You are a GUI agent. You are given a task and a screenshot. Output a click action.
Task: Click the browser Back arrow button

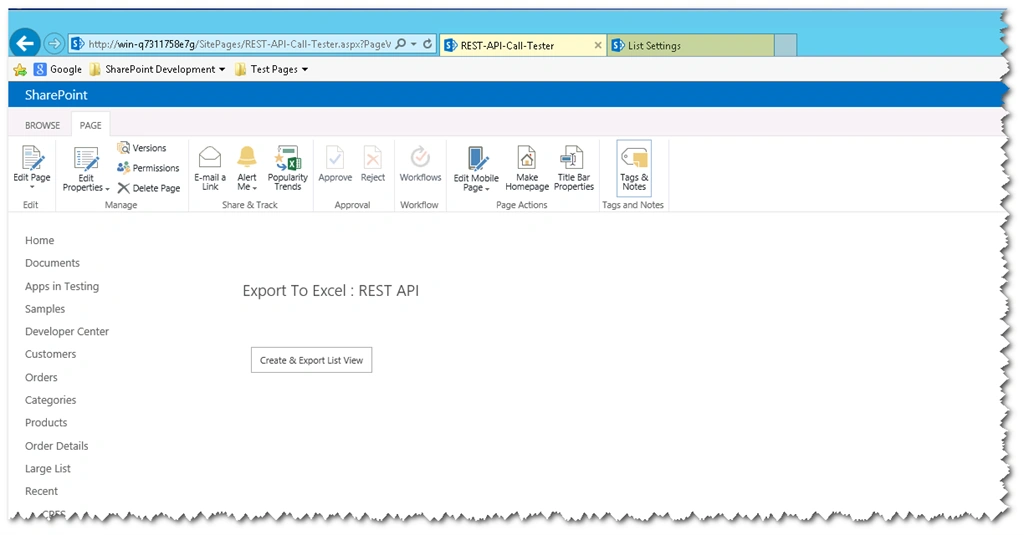pyautogui.click(x=25, y=44)
